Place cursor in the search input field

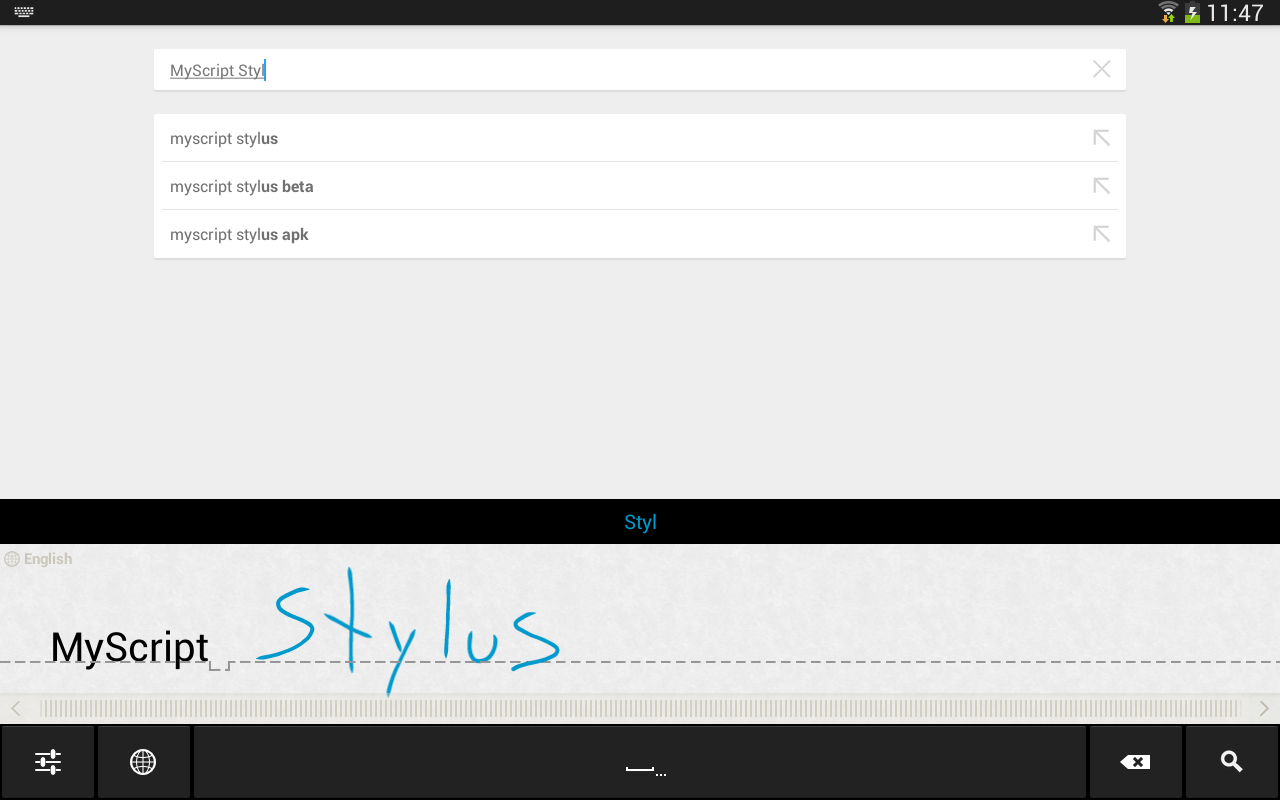coord(500,69)
